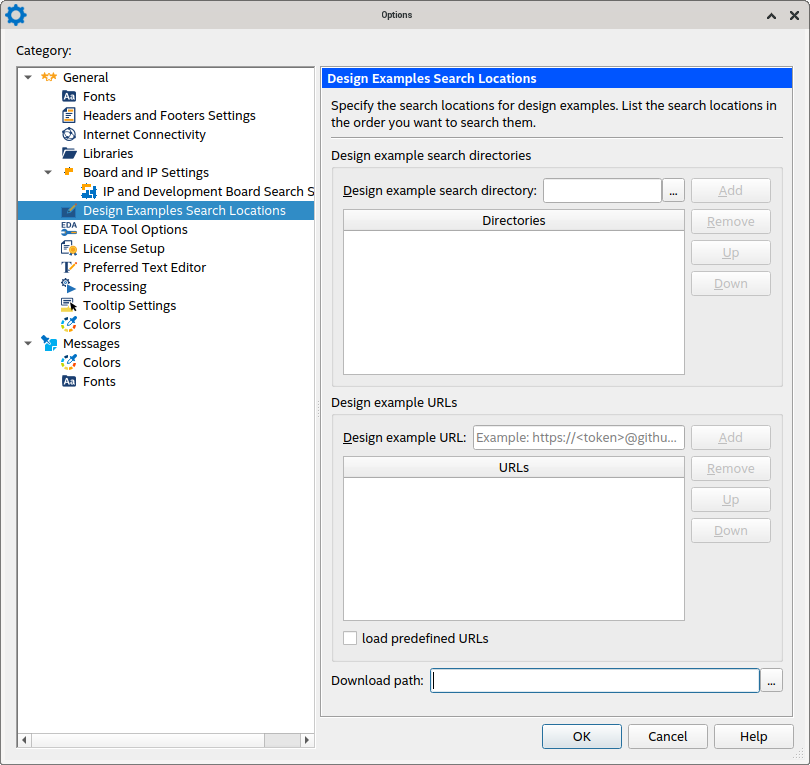Screen dimensions: 810x765
Task: Click the Download path text field
Action: click(595, 680)
